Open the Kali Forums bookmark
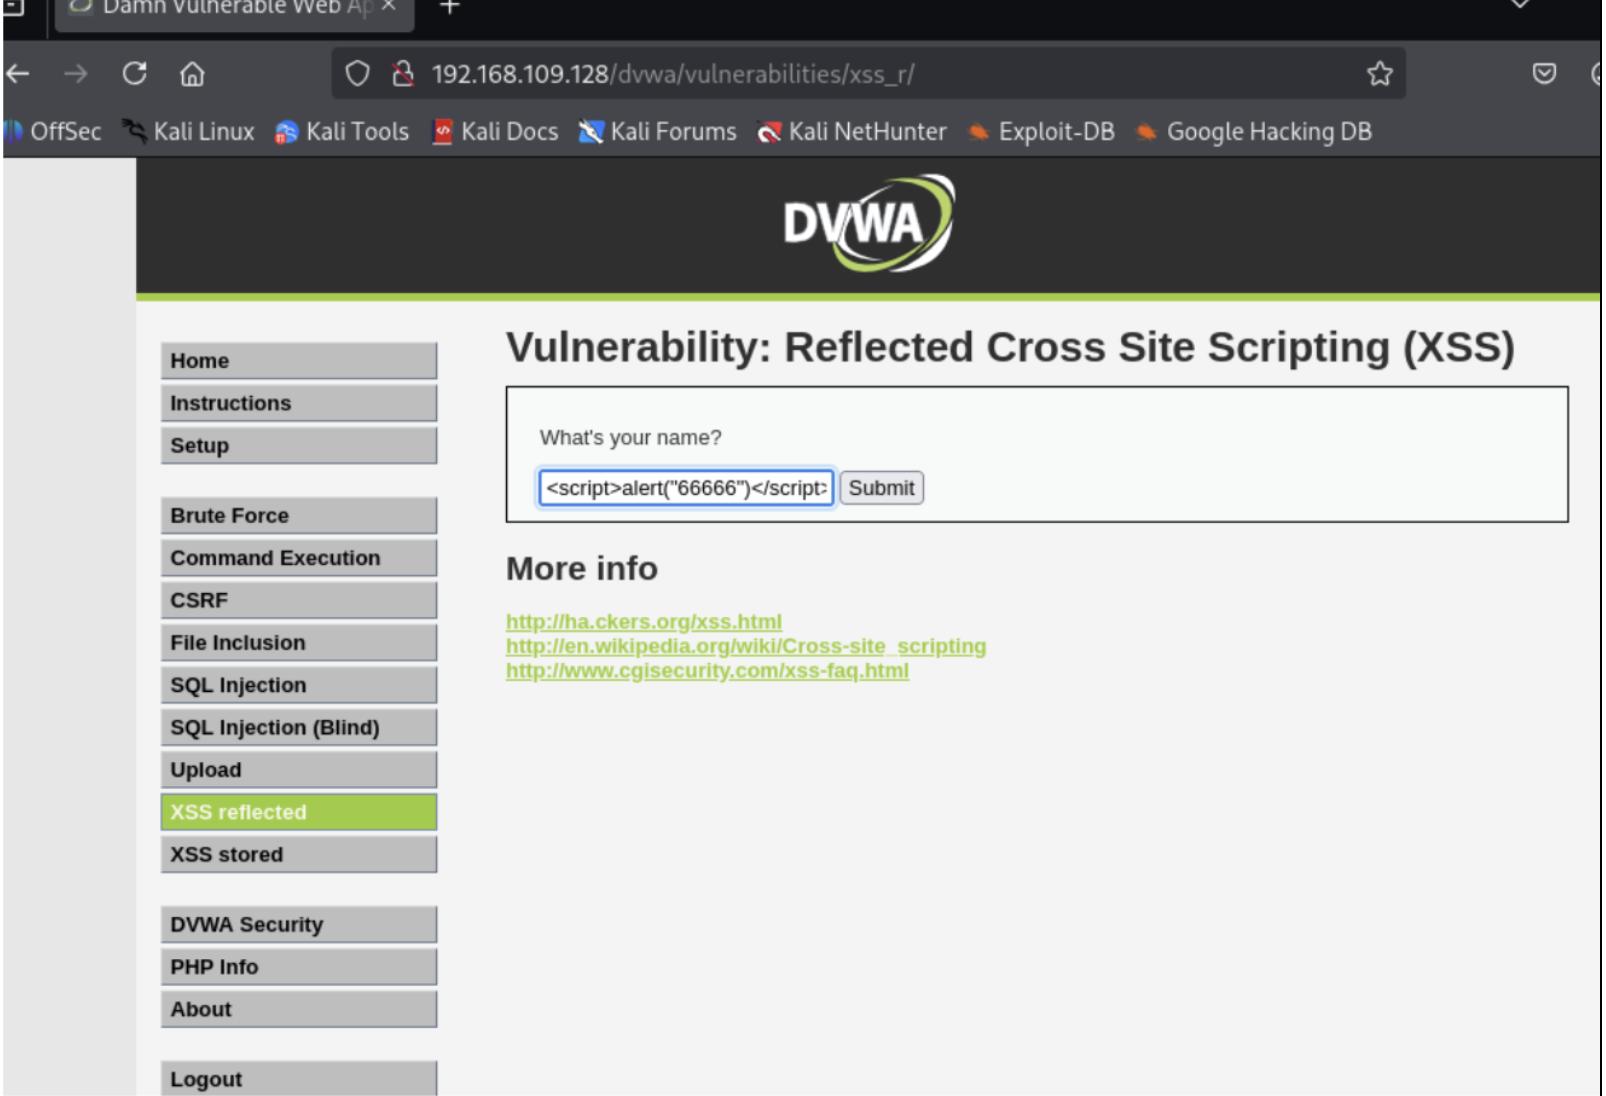The width and height of the screenshot is (1606, 1096). pyautogui.click(x=657, y=132)
